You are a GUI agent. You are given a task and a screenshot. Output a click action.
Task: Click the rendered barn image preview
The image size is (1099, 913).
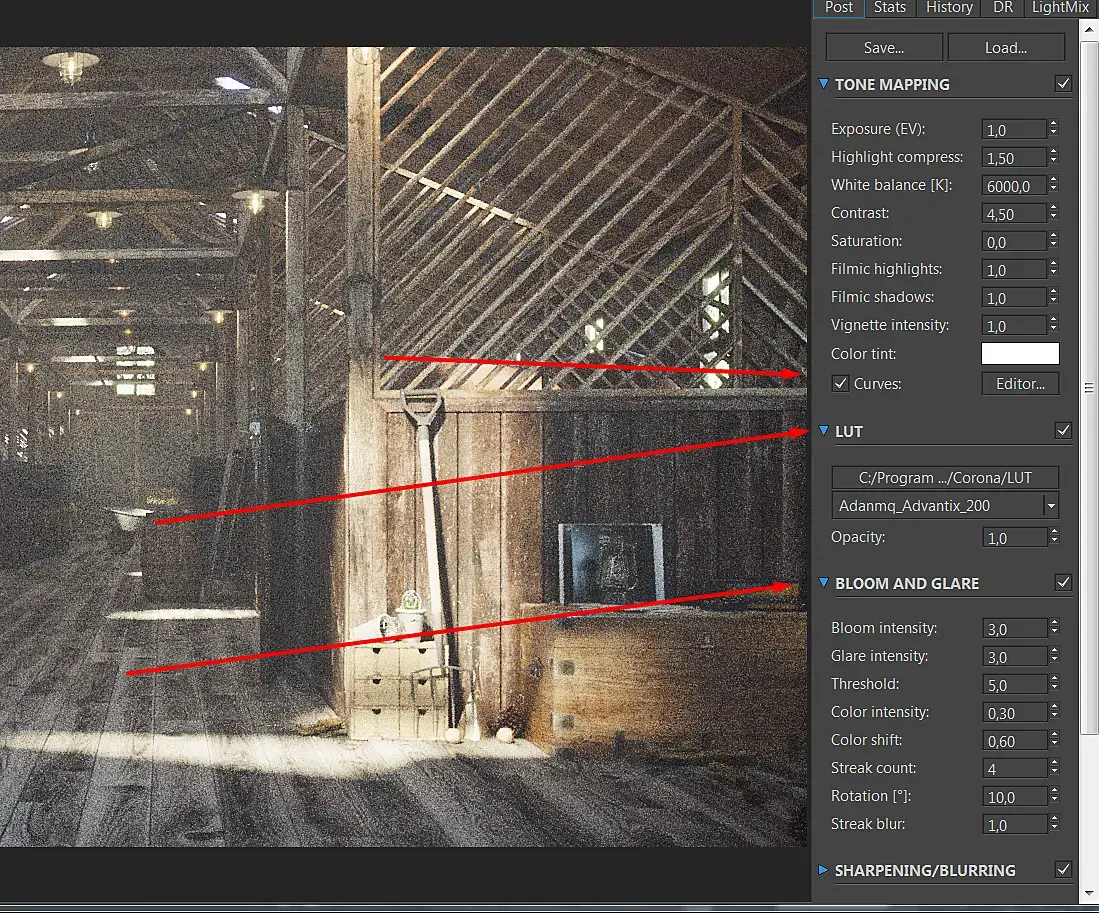coord(404,446)
